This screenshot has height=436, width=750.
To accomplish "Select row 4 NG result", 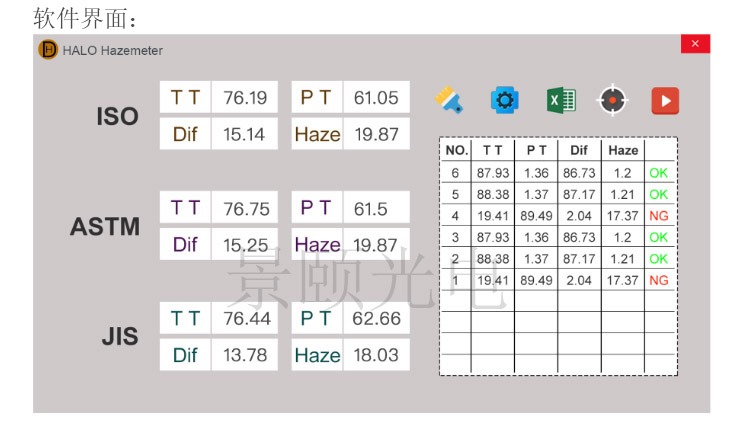I will (659, 216).
